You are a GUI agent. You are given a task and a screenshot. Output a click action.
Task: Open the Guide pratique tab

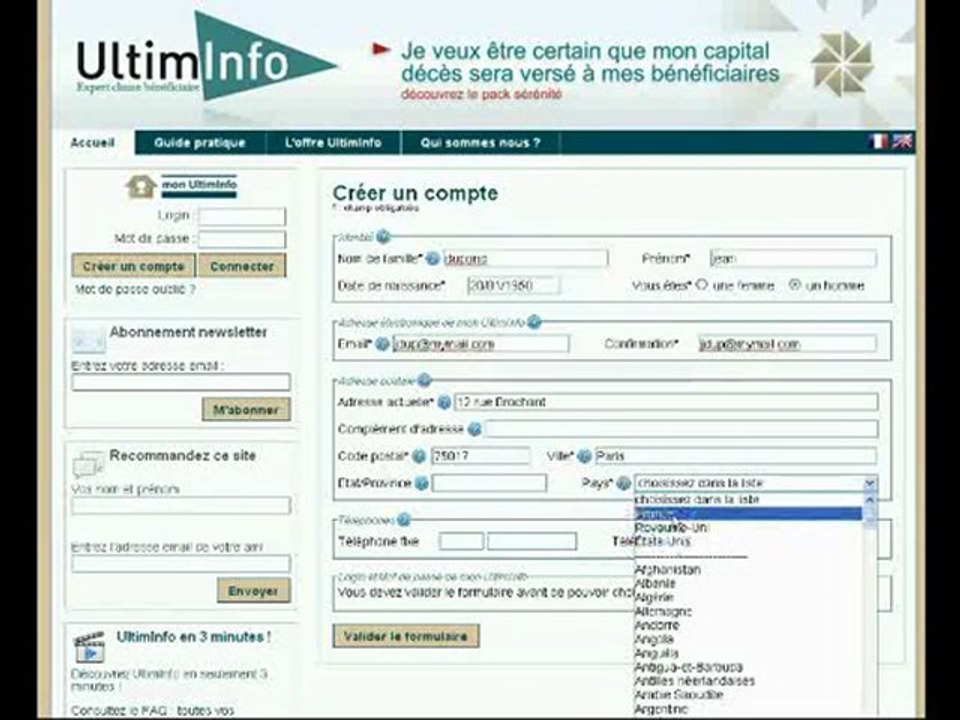click(200, 143)
